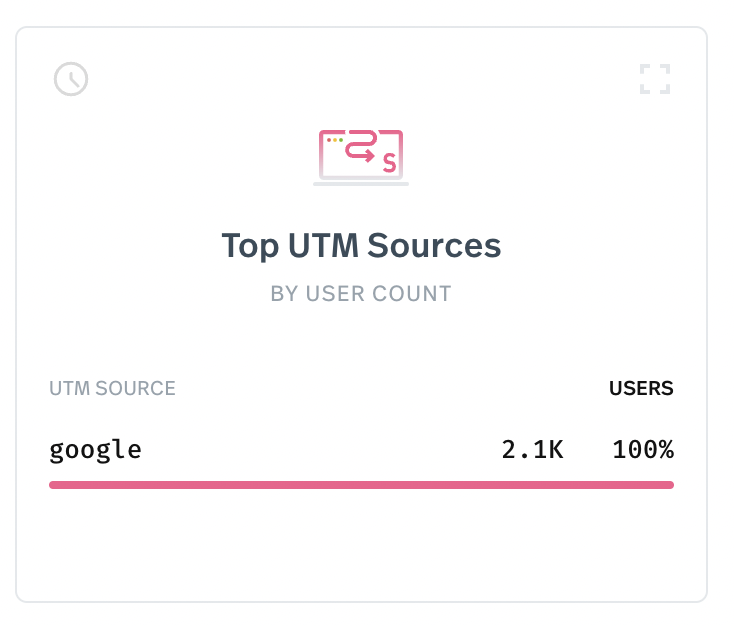Open the google source row
This screenshot has height=626, width=734.
tap(361, 450)
